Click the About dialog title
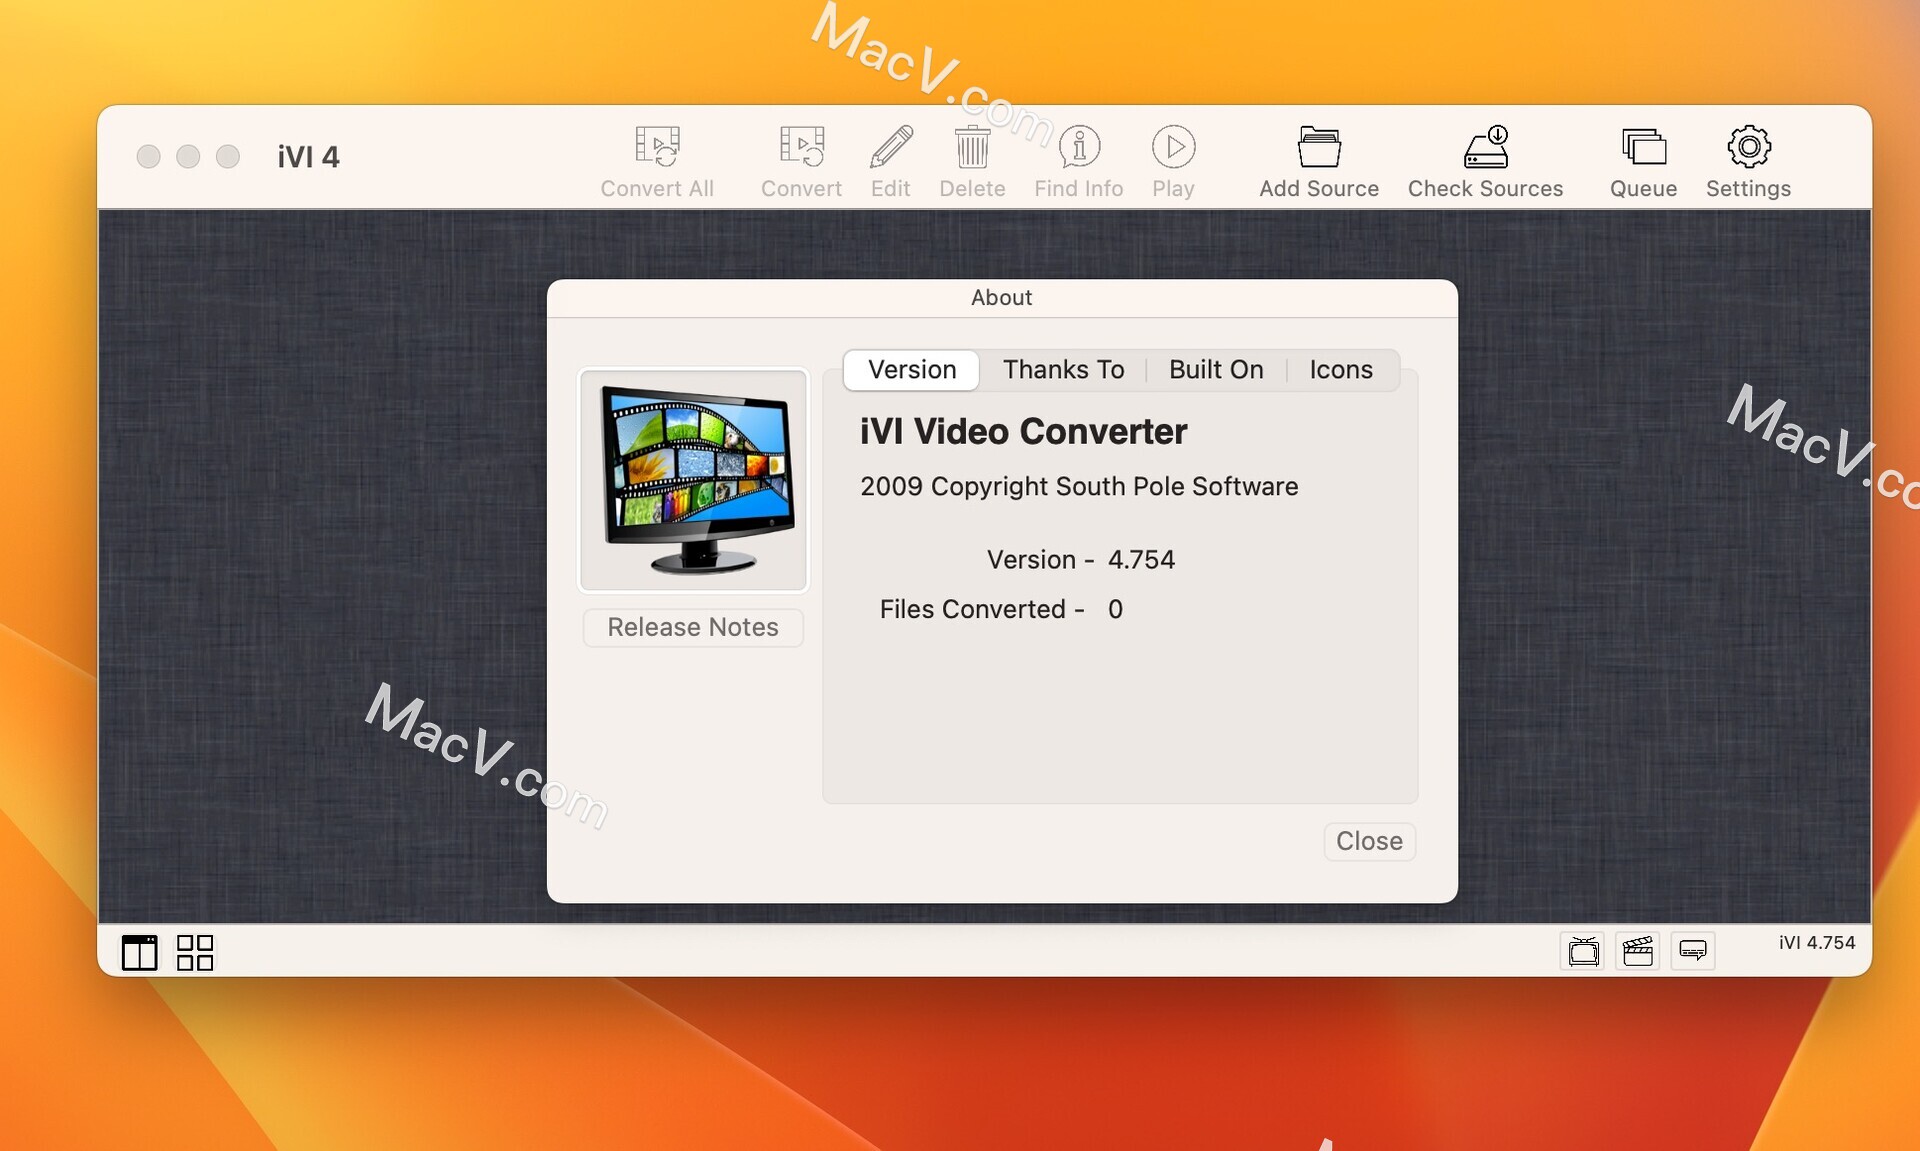Screen dimensions: 1920x1151 click(x=1001, y=297)
